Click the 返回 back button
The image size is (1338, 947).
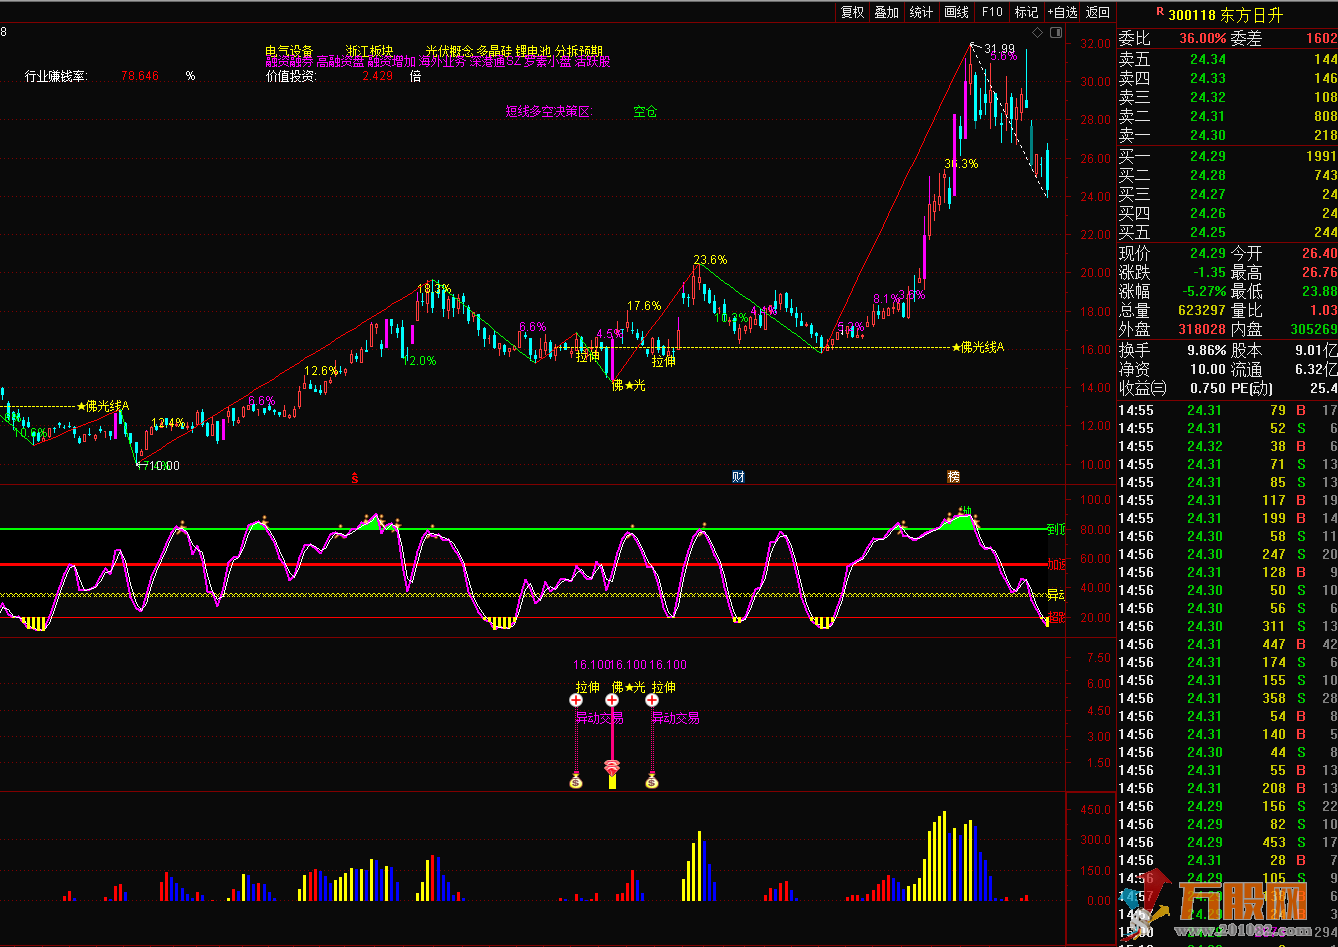(x=1098, y=12)
